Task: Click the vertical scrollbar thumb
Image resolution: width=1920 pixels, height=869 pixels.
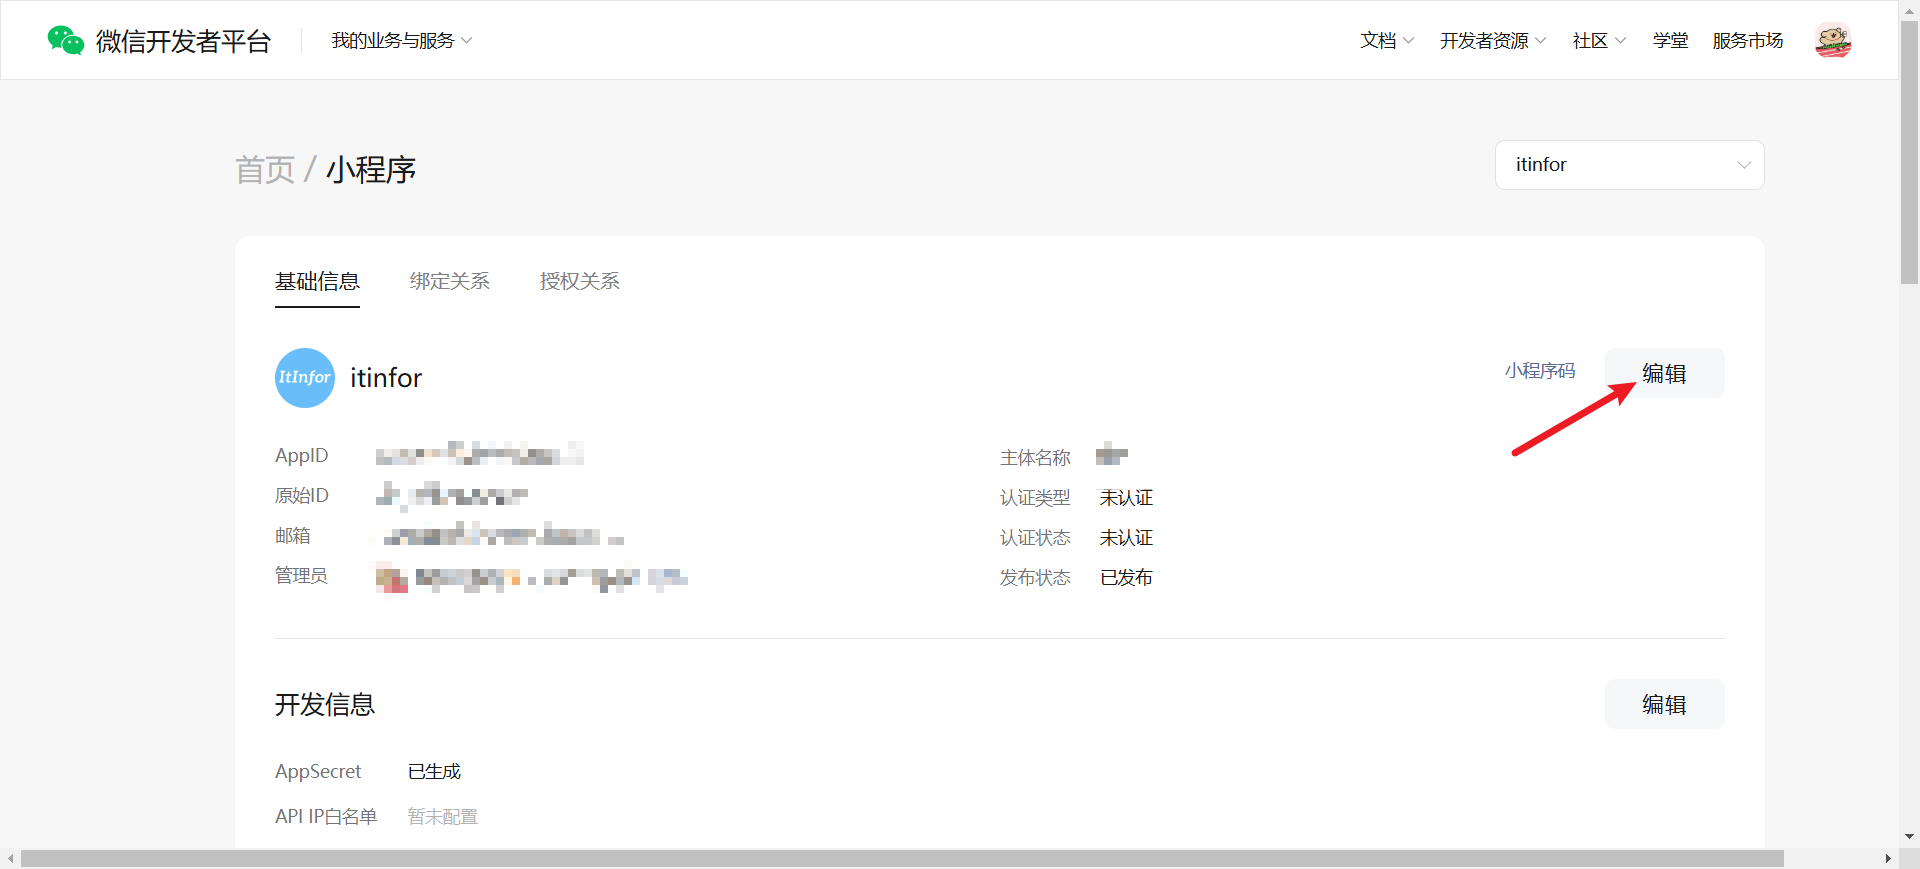Action: tap(1909, 152)
